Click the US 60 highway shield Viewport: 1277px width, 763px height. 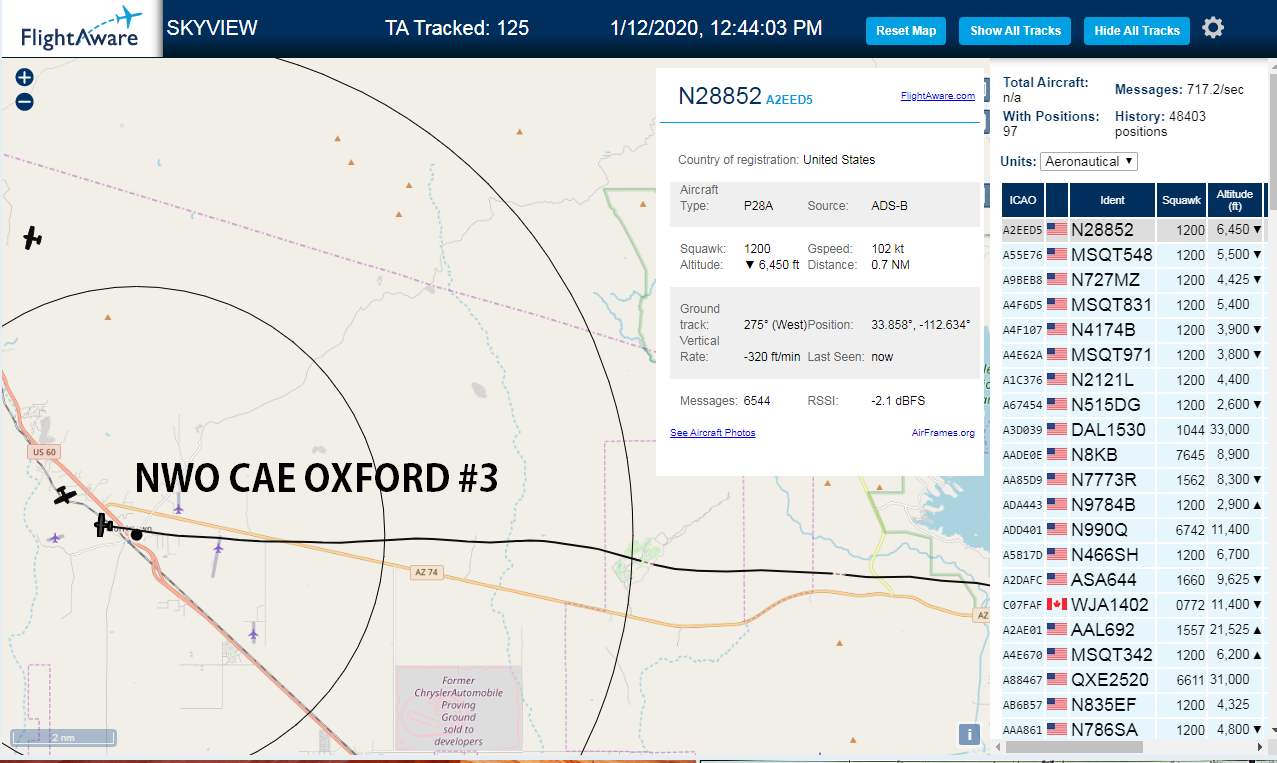point(44,452)
